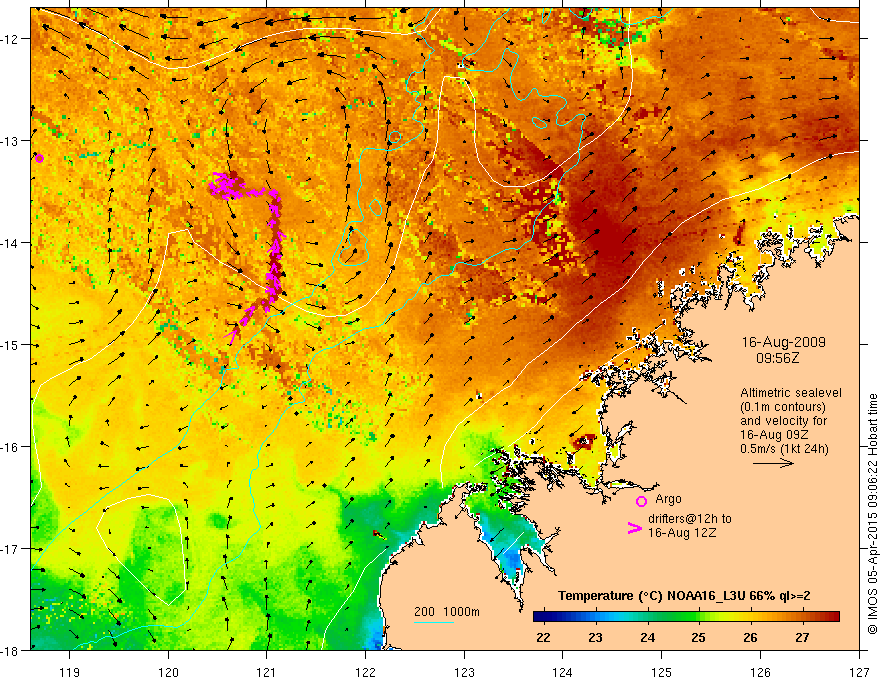The image size is (880, 680).
Task: Click the colorbar tick label '24'
Action: pos(647,637)
